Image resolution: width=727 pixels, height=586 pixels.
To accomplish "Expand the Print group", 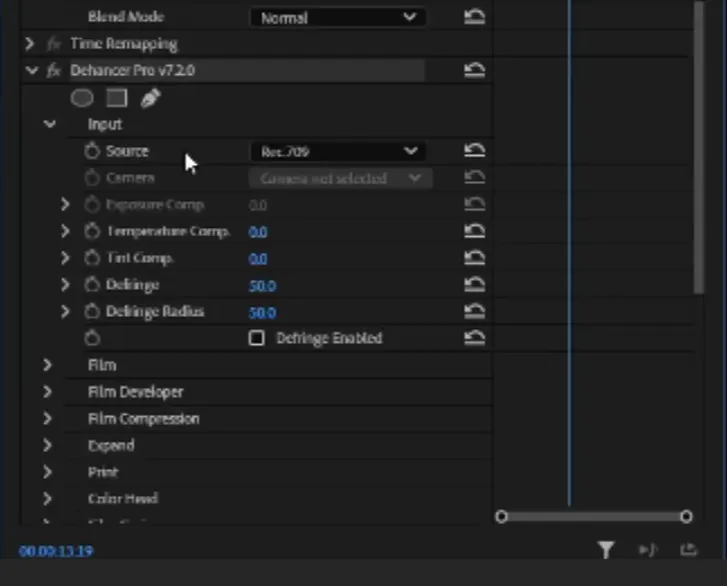I will coord(47,472).
